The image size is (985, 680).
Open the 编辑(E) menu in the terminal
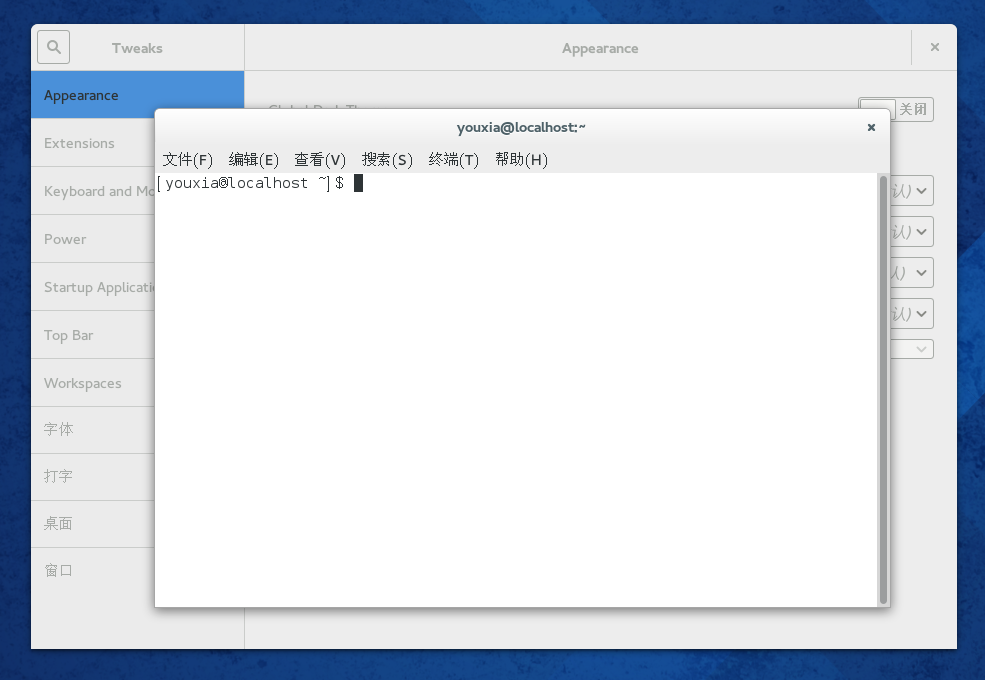click(x=253, y=160)
